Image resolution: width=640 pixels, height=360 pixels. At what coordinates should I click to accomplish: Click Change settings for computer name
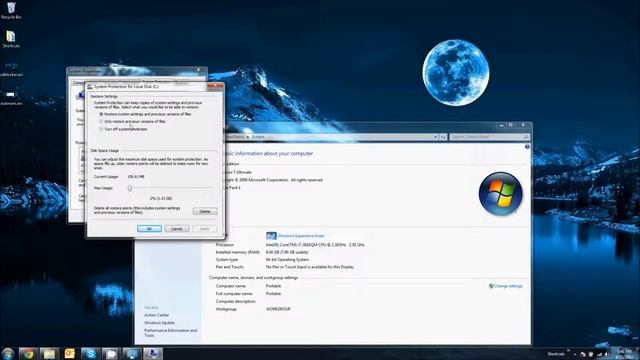coord(508,286)
